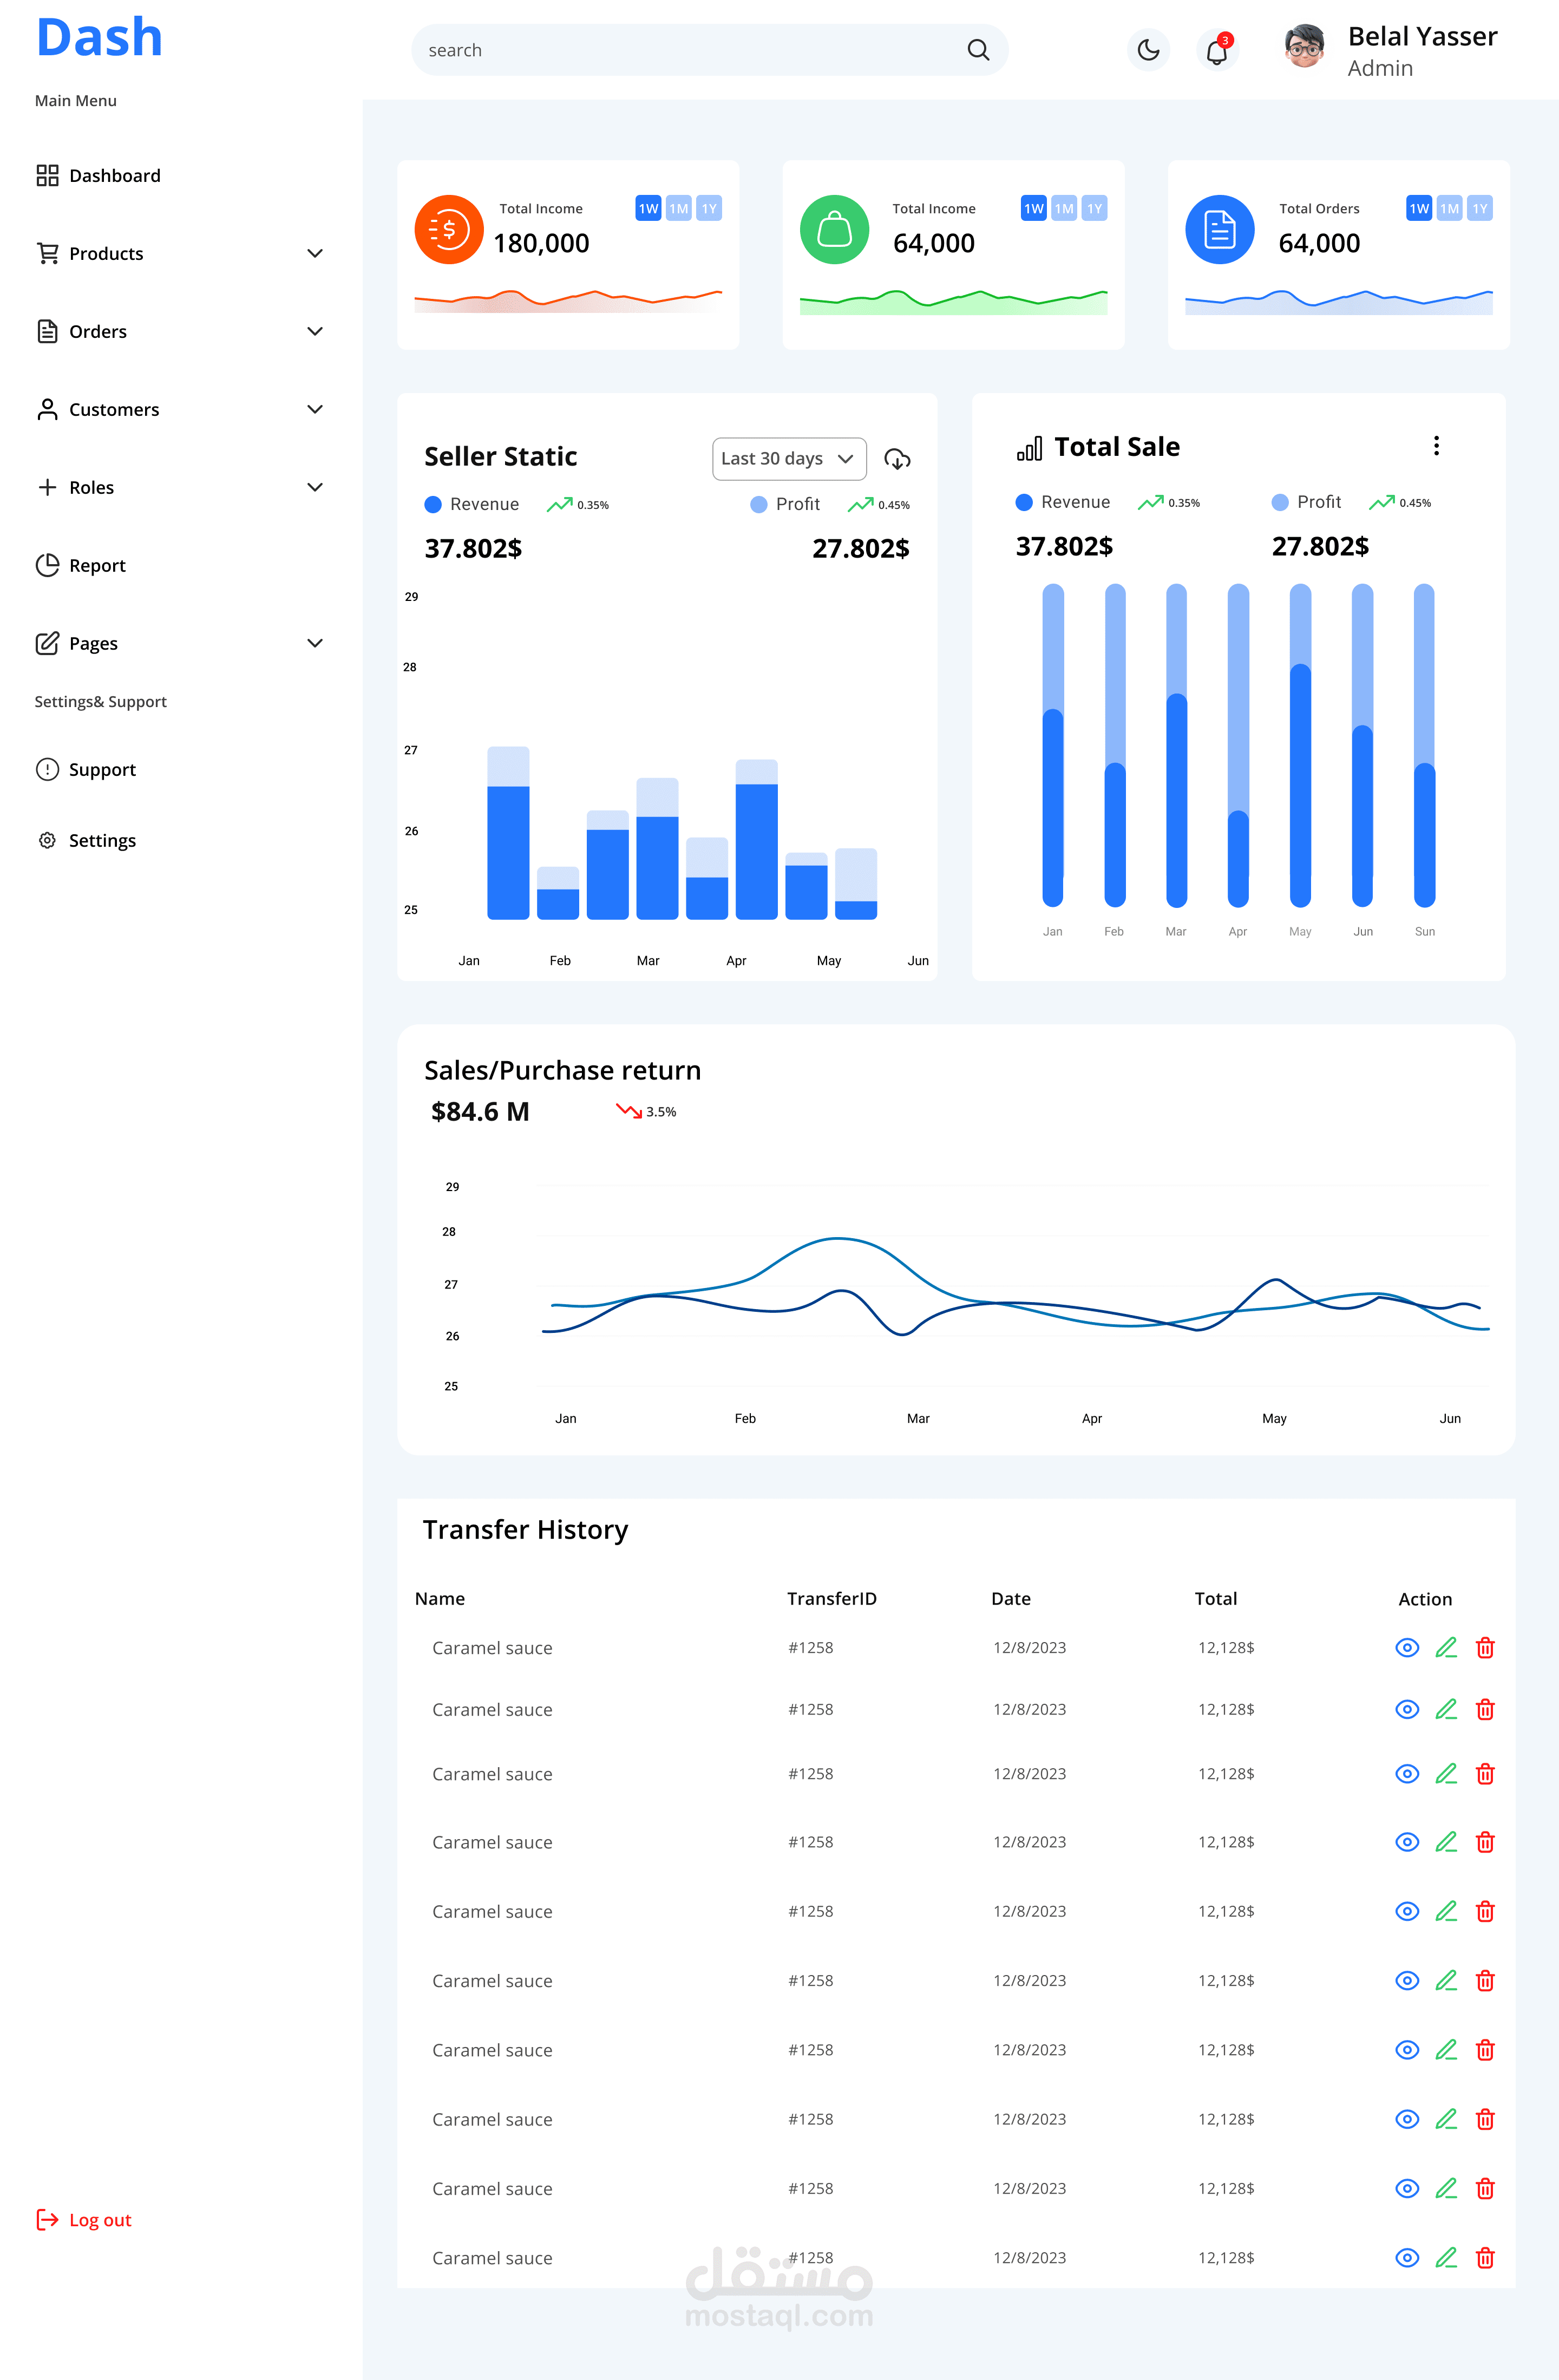The width and height of the screenshot is (1559, 2380).
Task: Open notifications bell icon
Action: [x=1216, y=51]
